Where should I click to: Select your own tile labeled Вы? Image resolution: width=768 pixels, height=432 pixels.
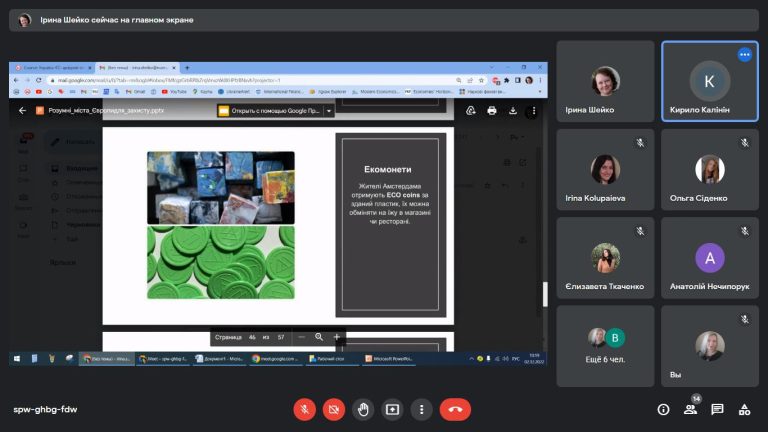click(x=710, y=346)
